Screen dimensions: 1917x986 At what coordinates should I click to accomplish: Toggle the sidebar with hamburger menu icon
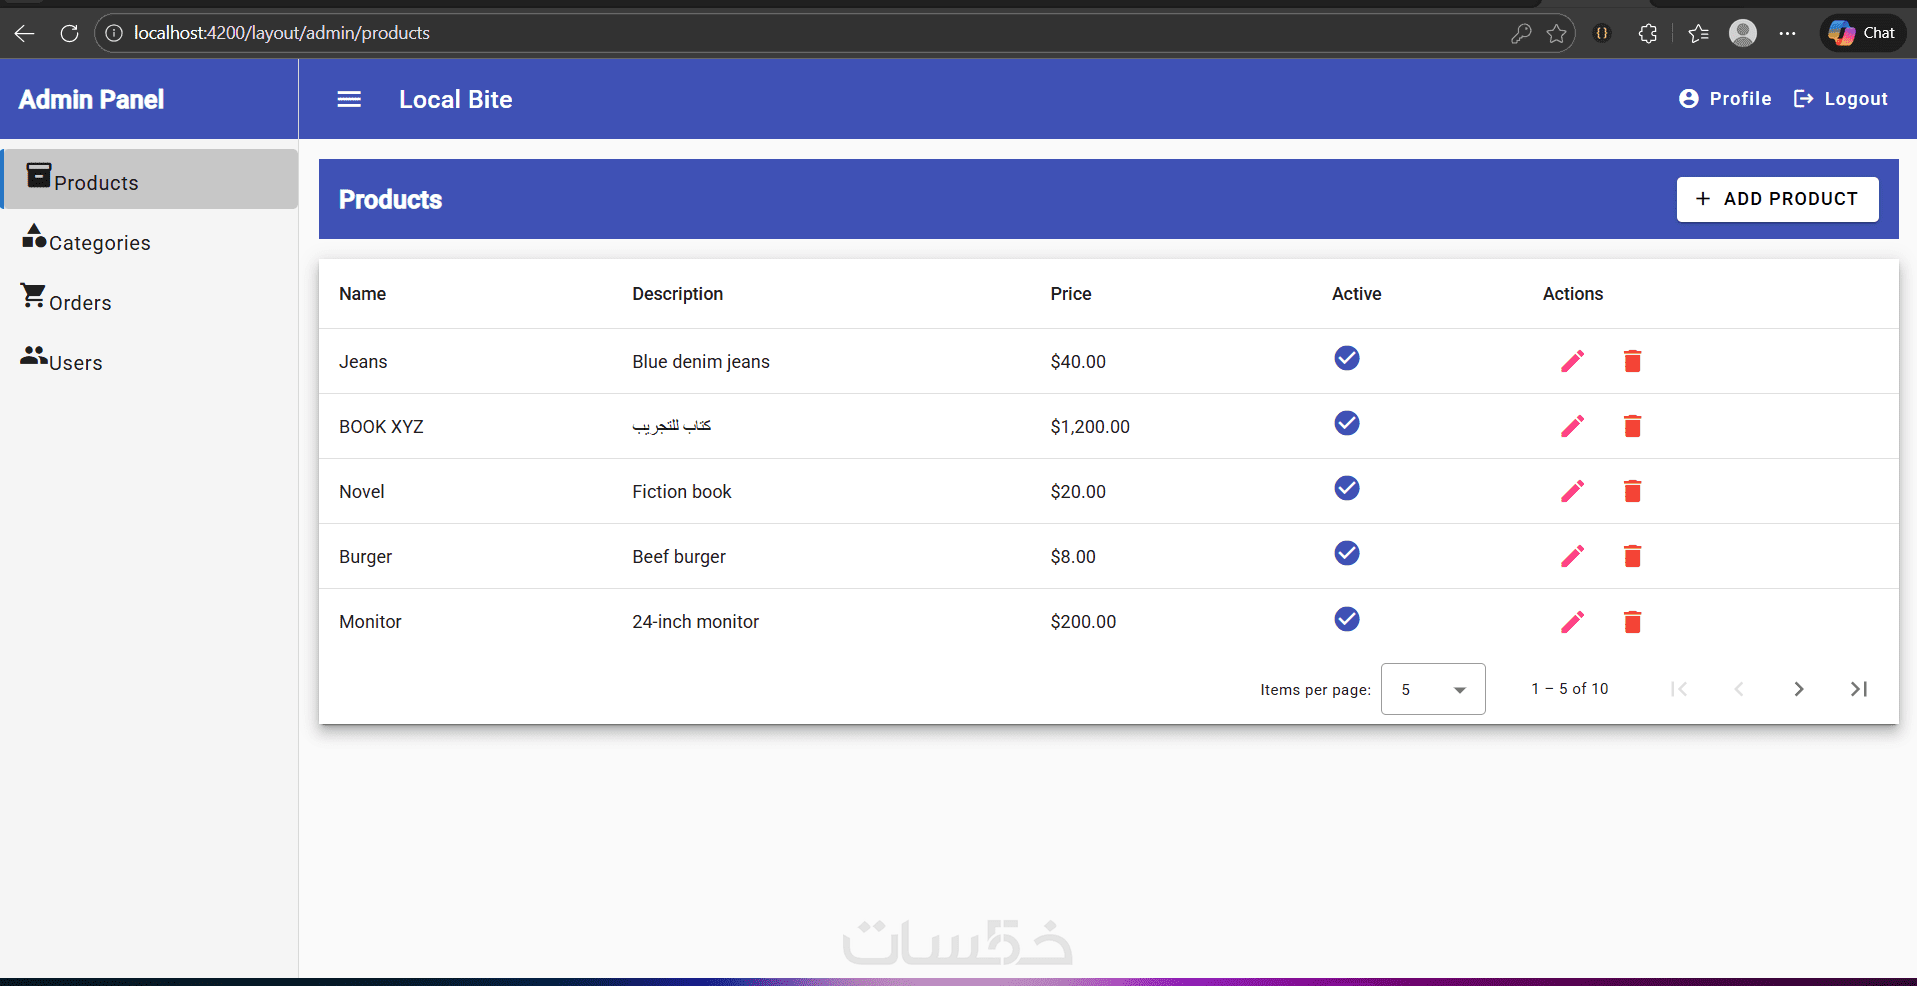click(x=349, y=99)
